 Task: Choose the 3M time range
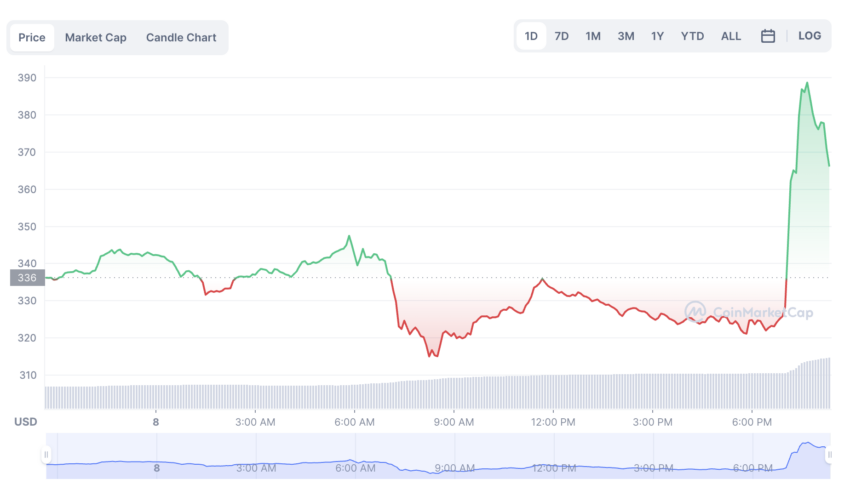pos(626,36)
